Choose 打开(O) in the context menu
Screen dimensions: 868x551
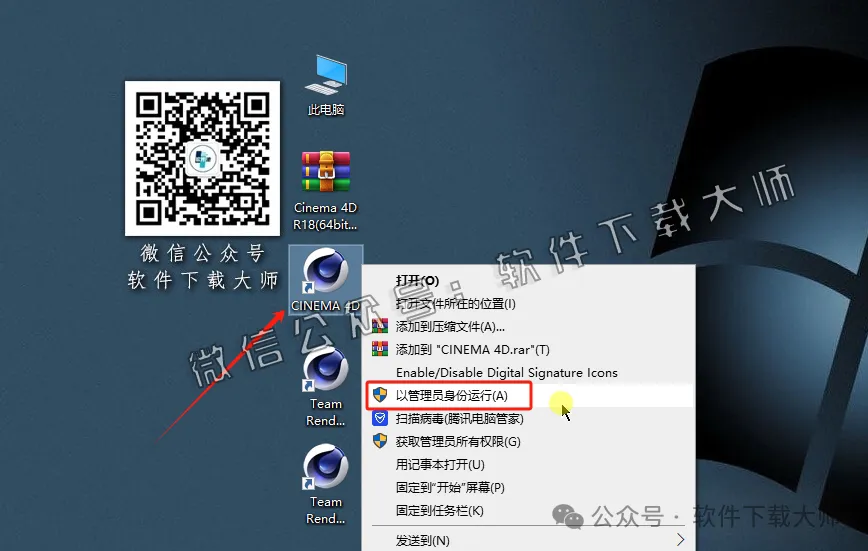[529, 280]
